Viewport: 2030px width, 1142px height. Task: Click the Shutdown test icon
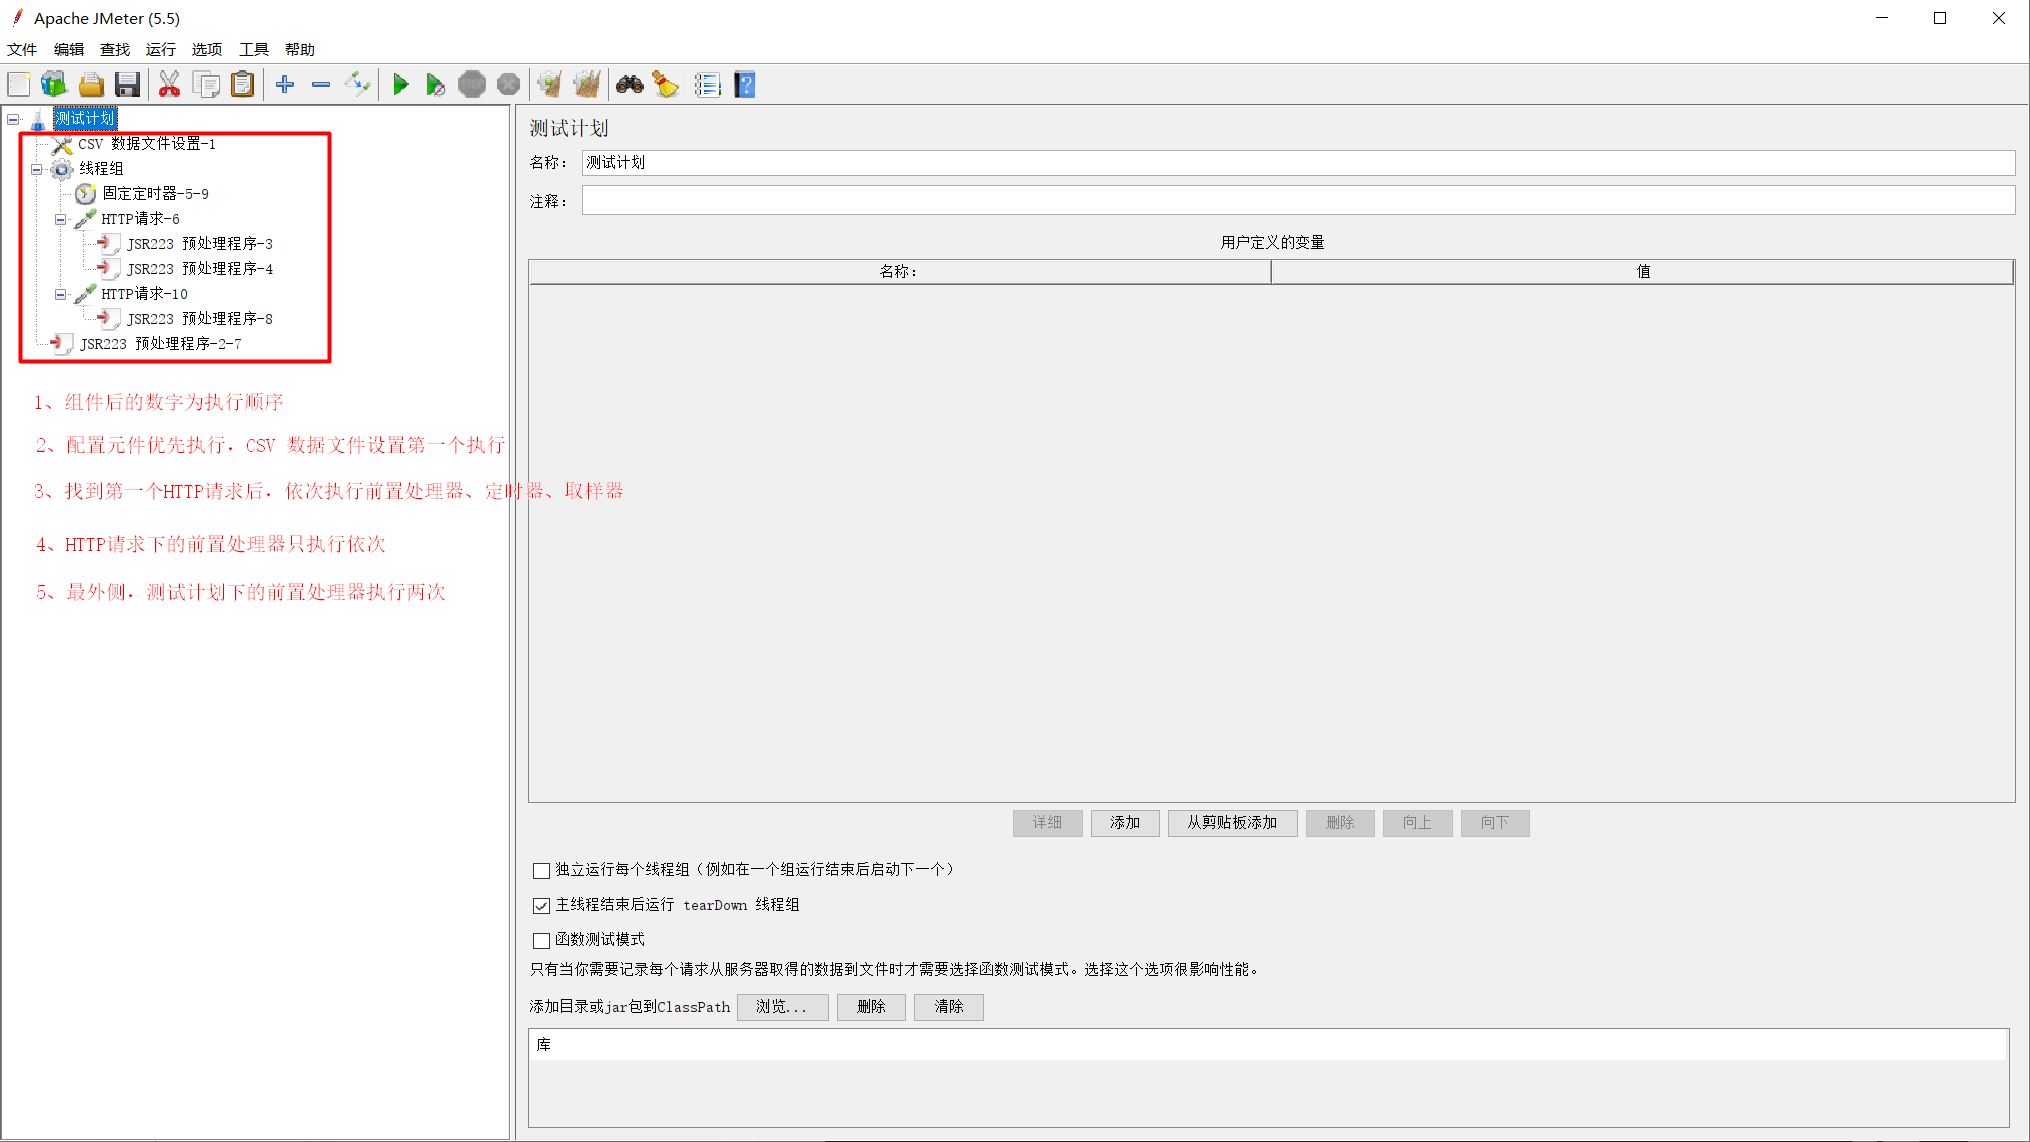[508, 85]
